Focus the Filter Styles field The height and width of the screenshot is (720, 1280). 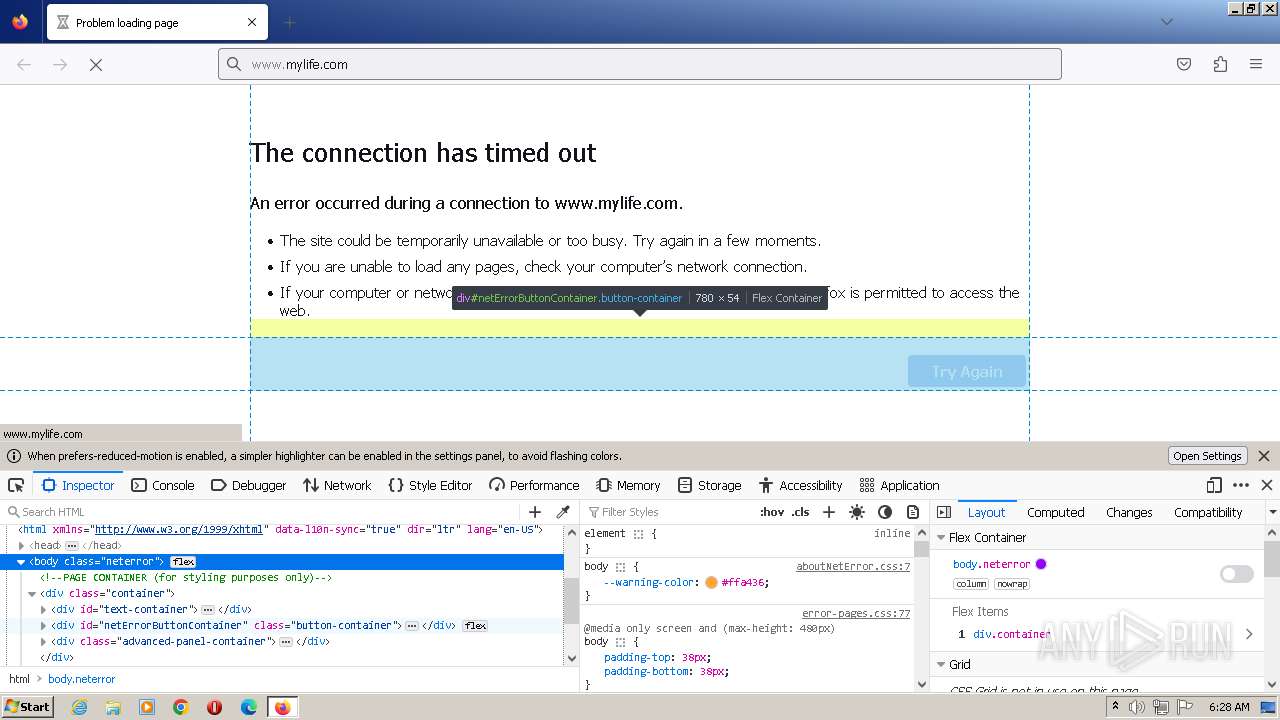pyautogui.click(x=668, y=512)
